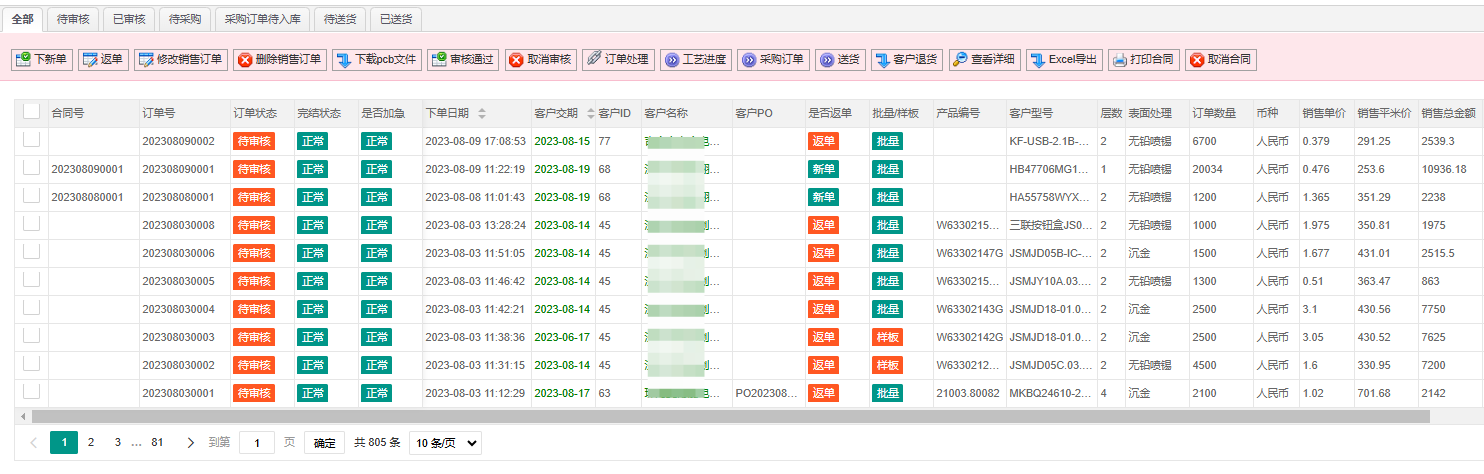Select checkbox for order 202308030001
The width and height of the screenshot is (1484, 474).
[x=31, y=393]
